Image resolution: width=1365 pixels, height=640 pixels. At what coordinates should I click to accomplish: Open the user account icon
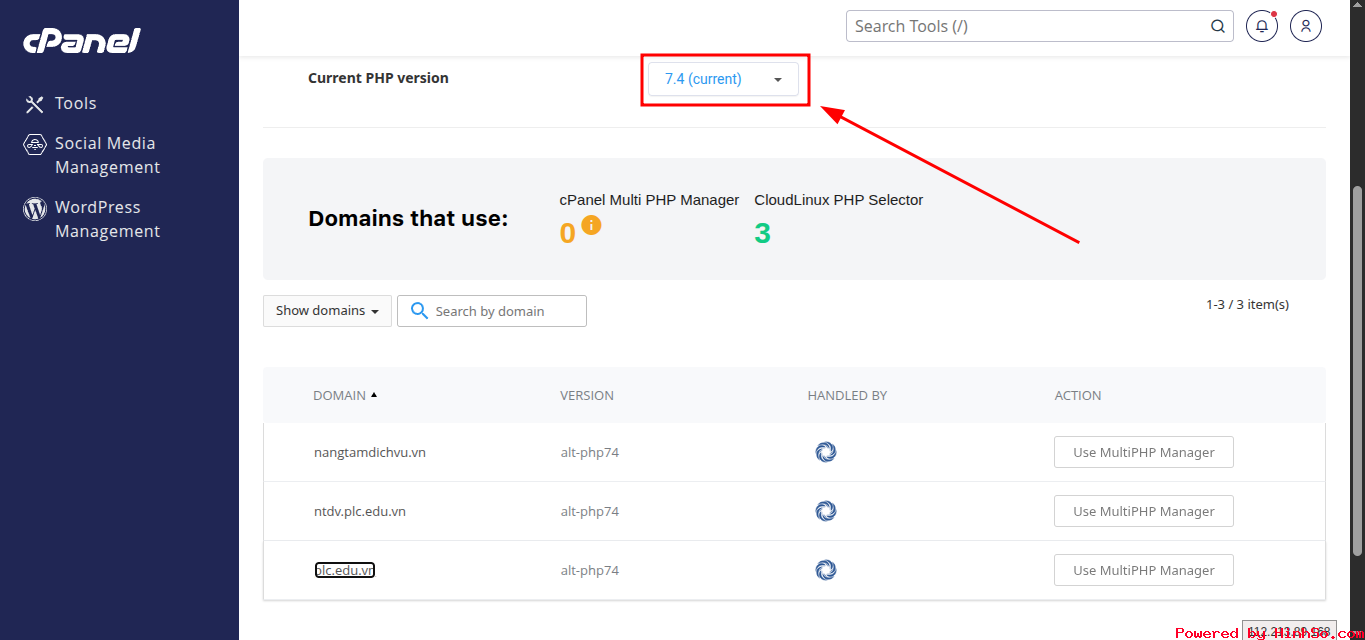[1306, 26]
